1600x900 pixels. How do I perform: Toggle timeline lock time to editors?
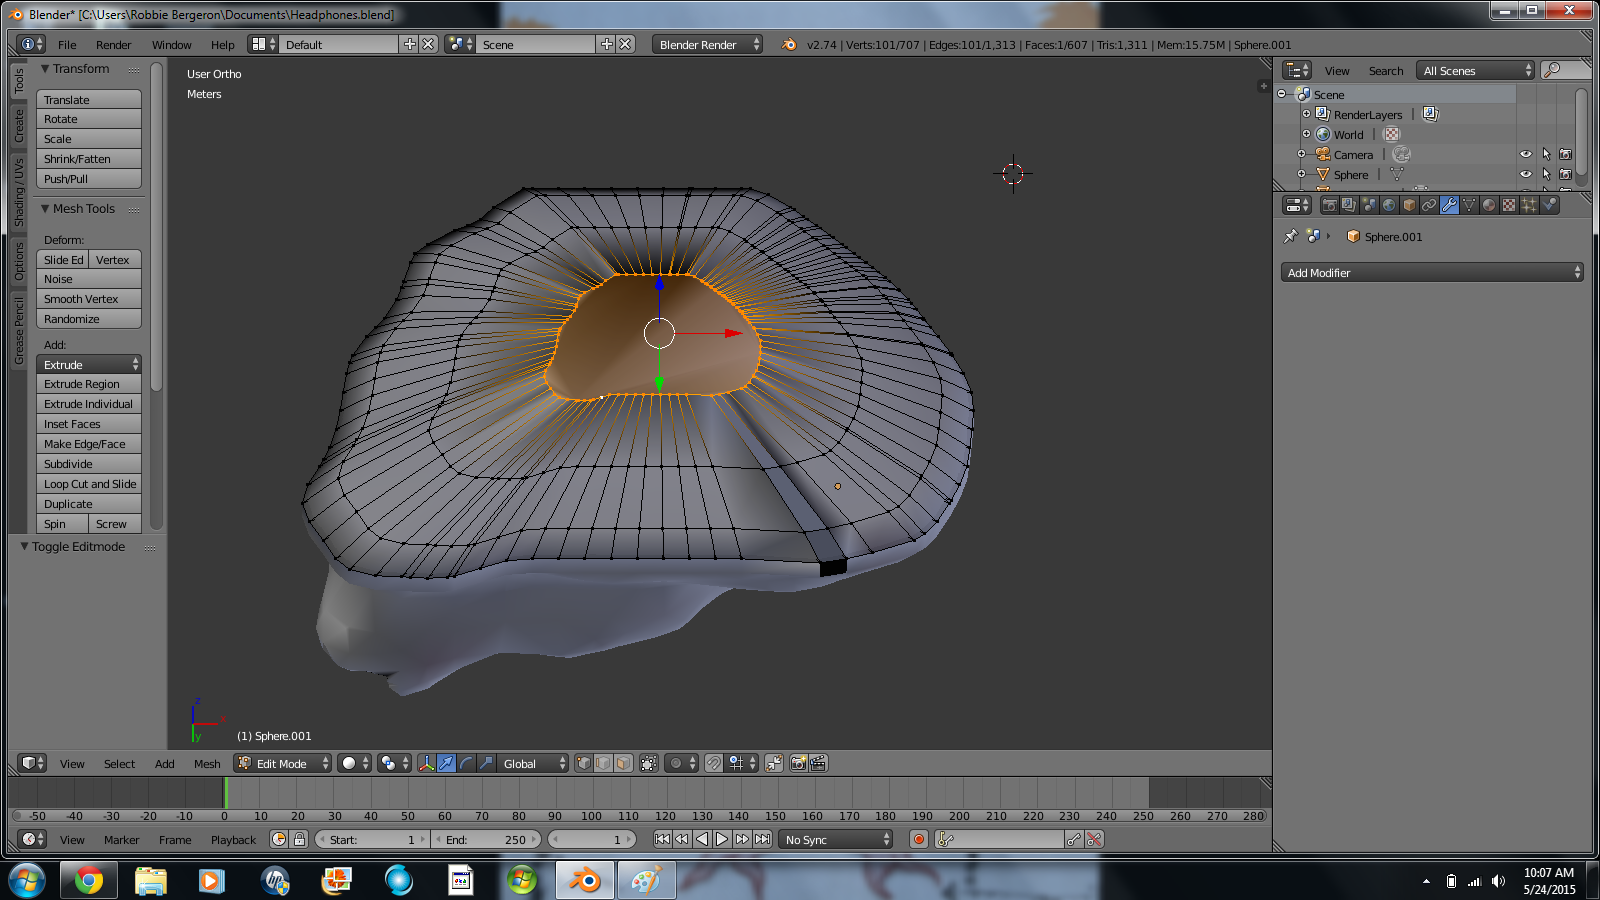[x=299, y=839]
